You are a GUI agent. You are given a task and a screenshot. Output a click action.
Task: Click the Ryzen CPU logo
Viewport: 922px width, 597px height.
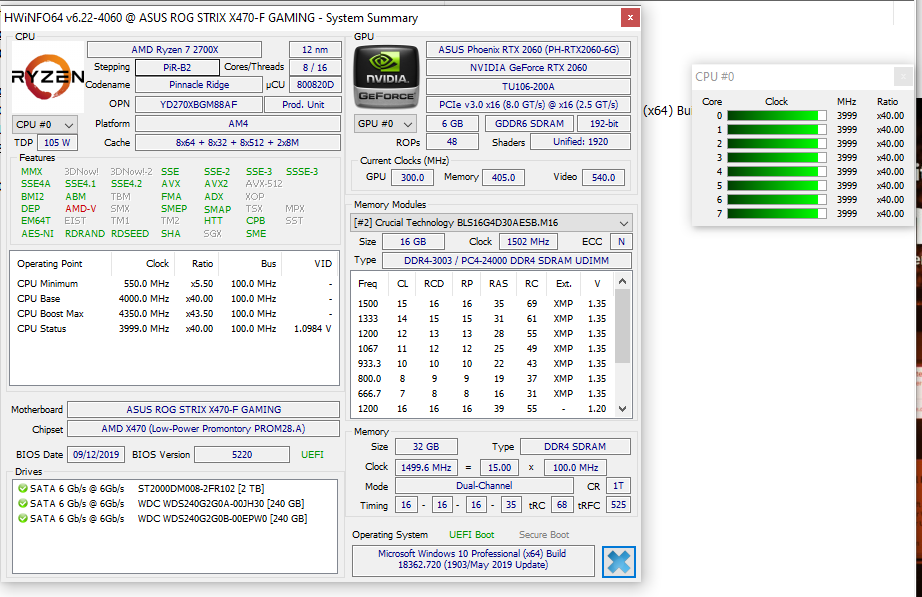point(48,77)
